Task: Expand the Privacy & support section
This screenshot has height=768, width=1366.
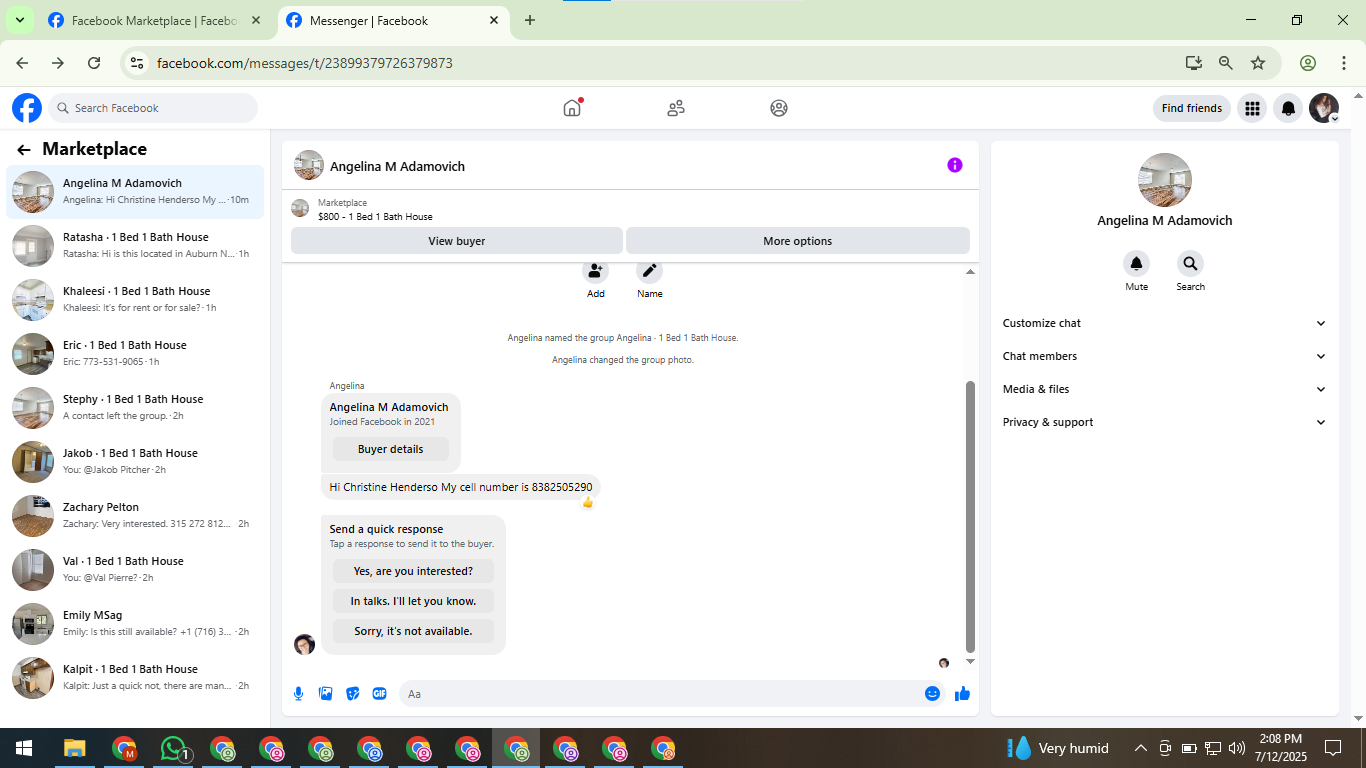Action: point(1165,422)
